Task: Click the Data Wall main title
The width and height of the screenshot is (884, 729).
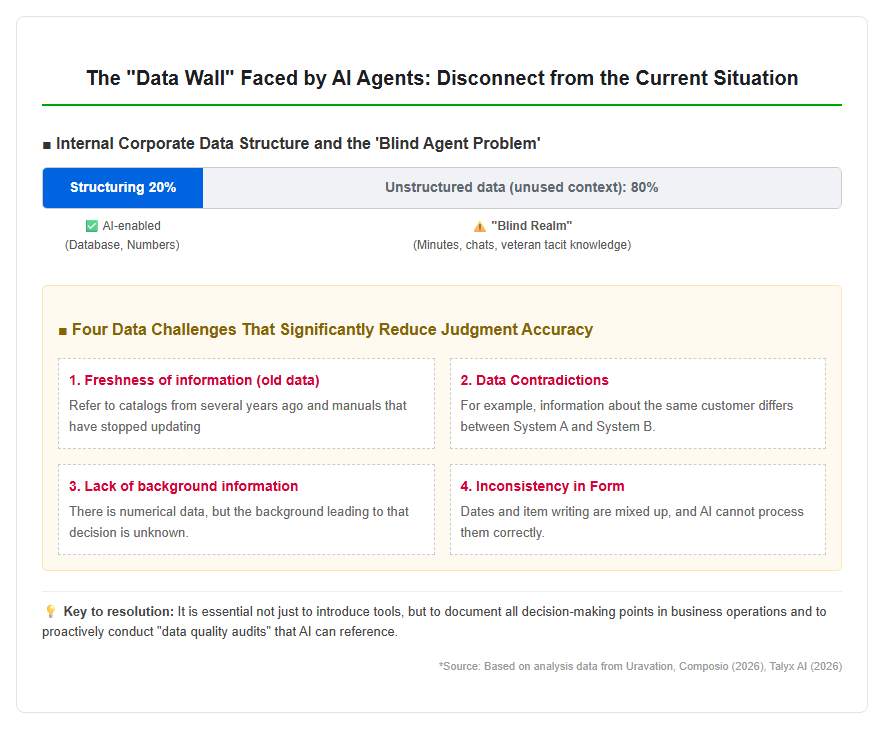Action: coord(442,78)
